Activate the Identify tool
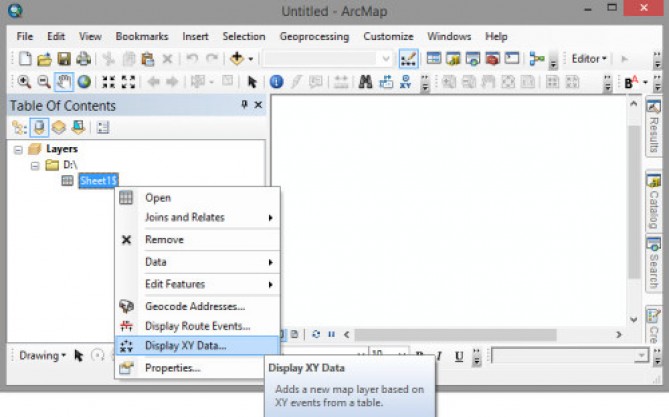 pyautogui.click(x=276, y=82)
